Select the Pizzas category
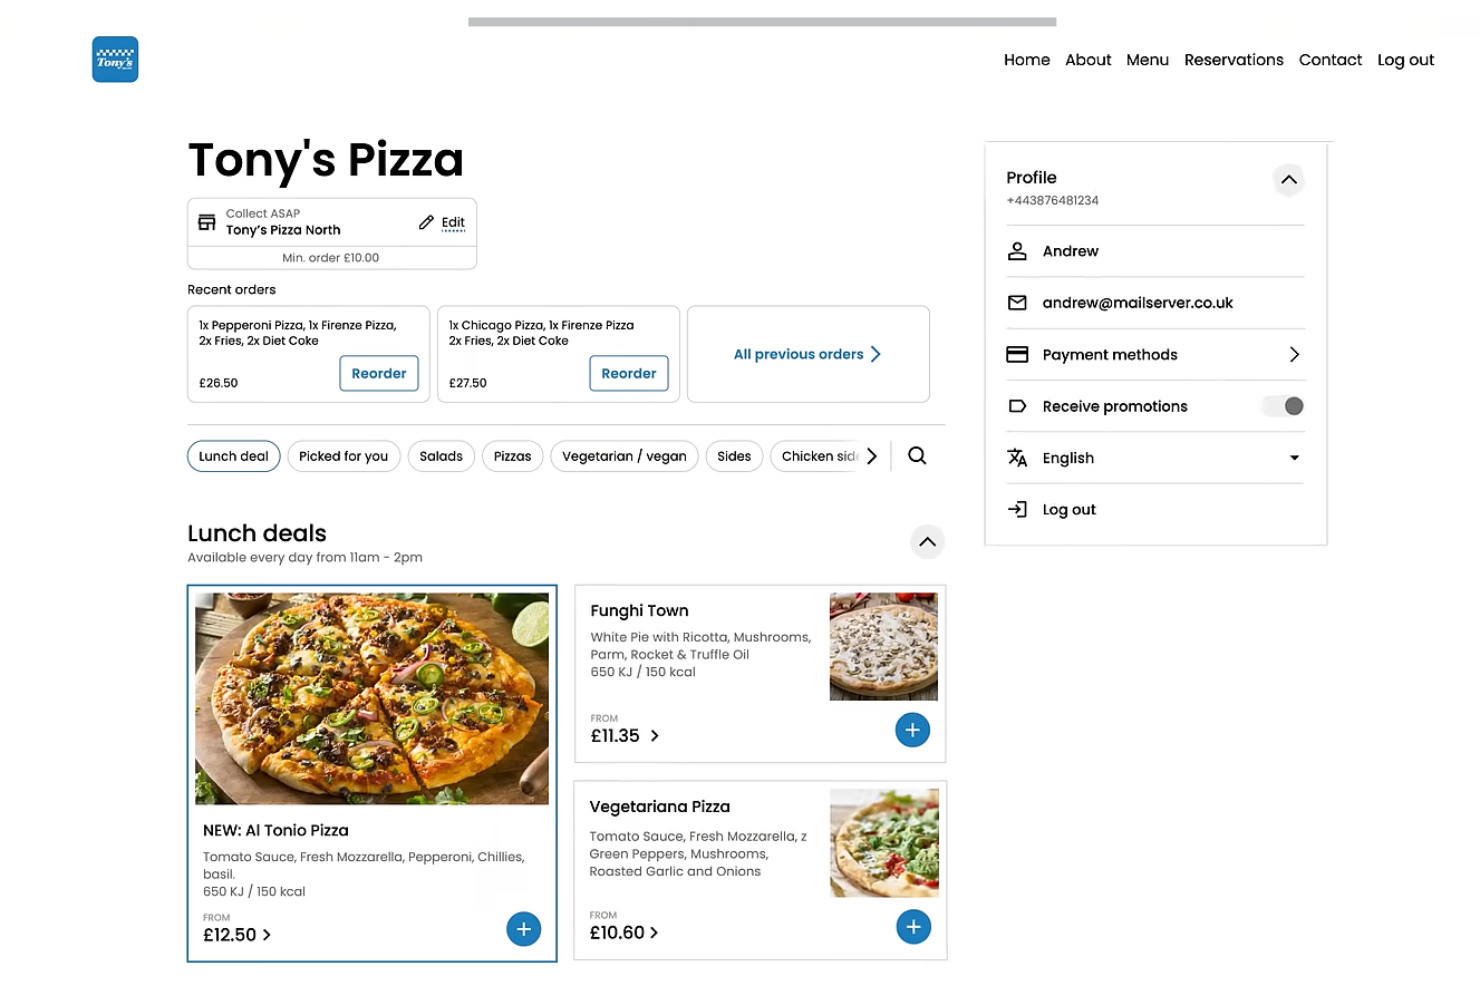This screenshot has height=987, width=1480. (x=512, y=456)
